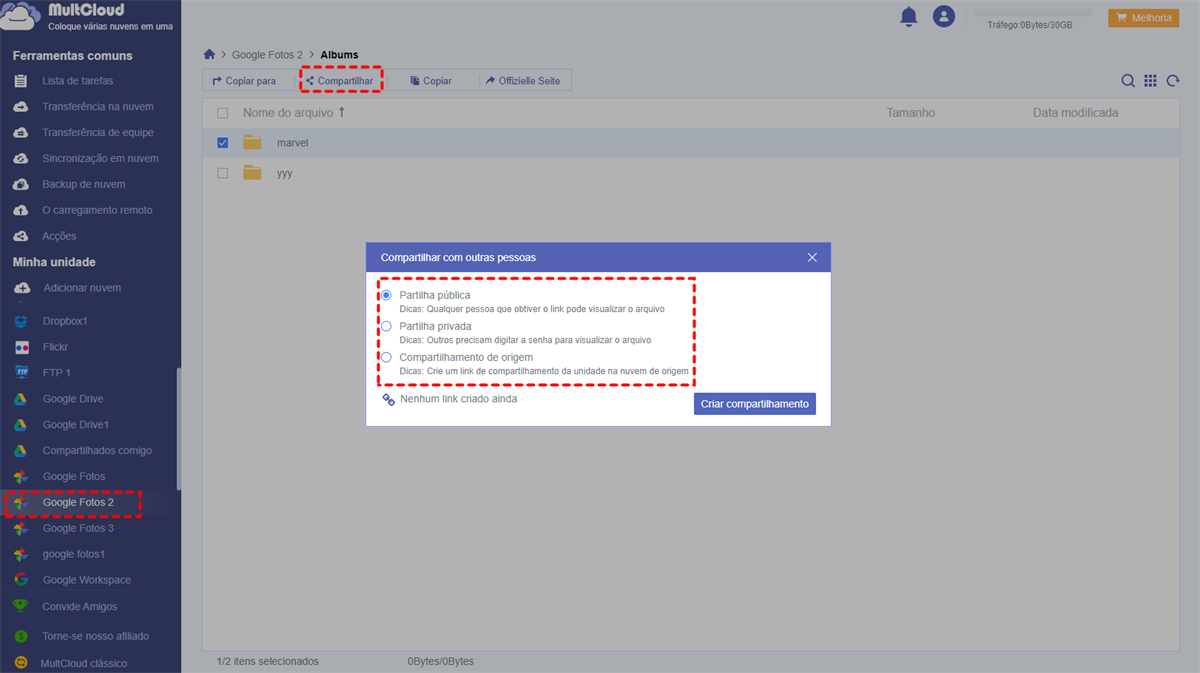
Task: Click the Compartilhados comigo drive icon
Action: coord(21,451)
